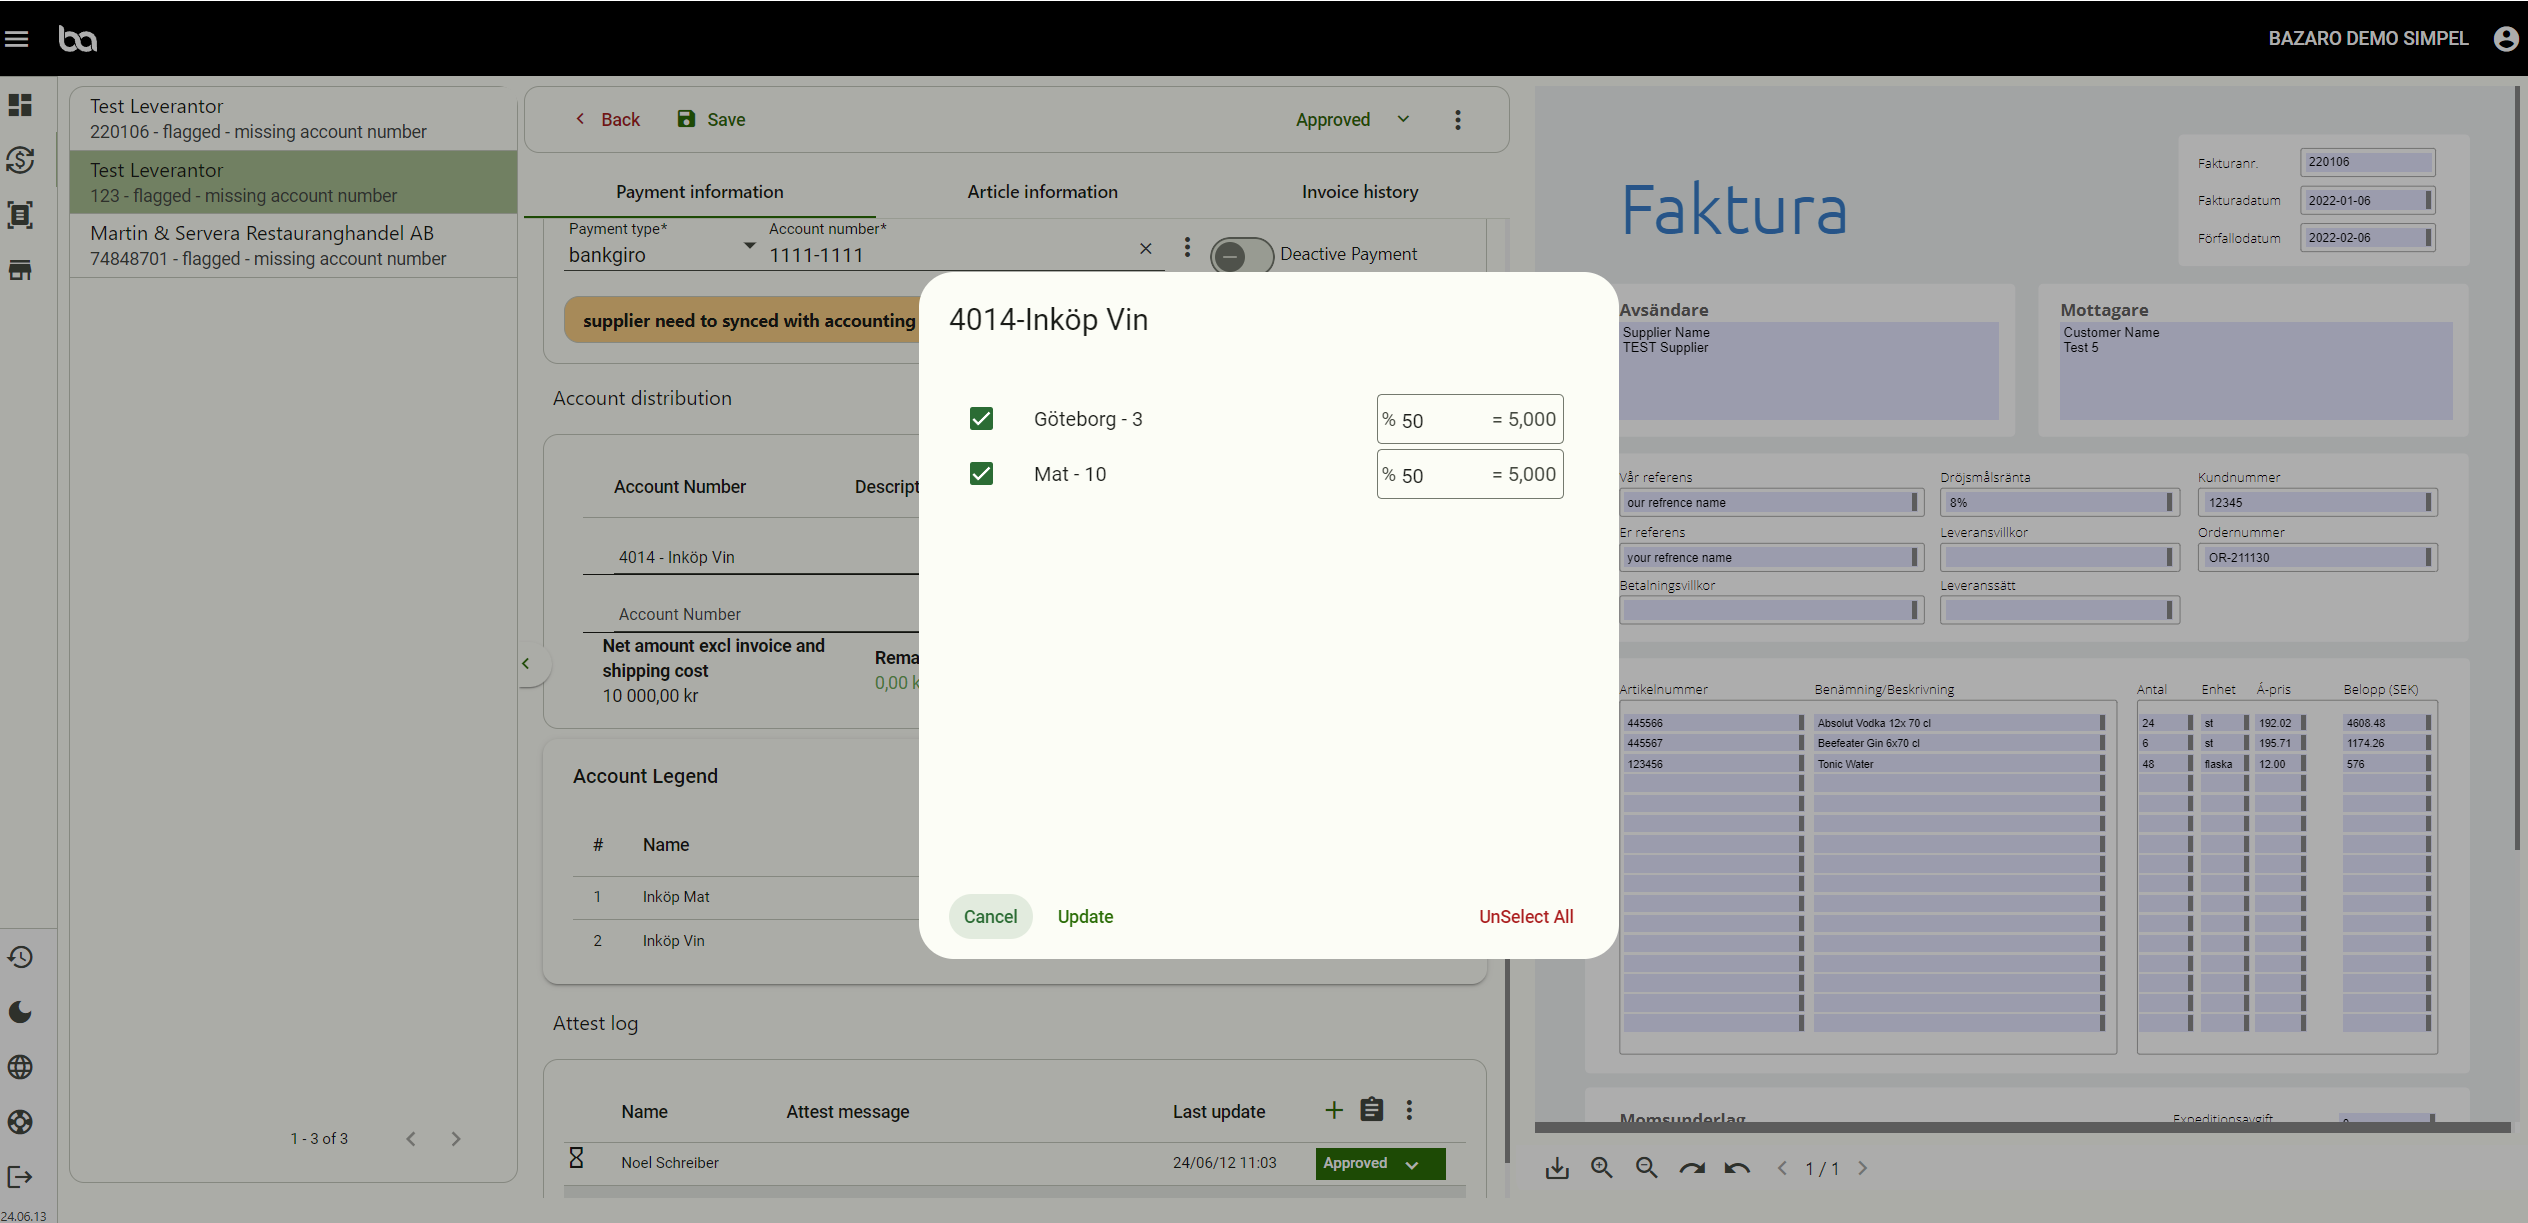Viewport: 2528px width, 1223px height.
Task: Open the user account profile icon
Action: pyautogui.click(x=2505, y=39)
